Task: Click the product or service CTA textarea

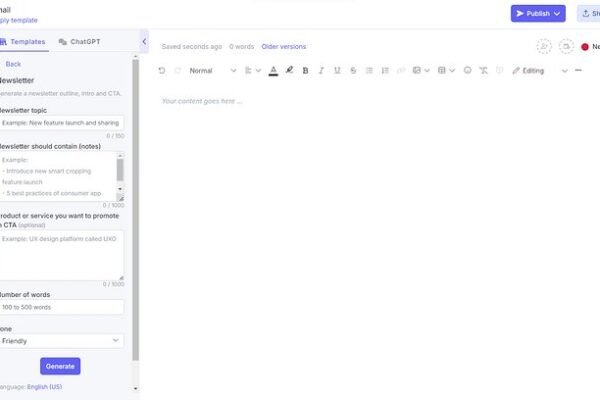Action: point(61,255)
